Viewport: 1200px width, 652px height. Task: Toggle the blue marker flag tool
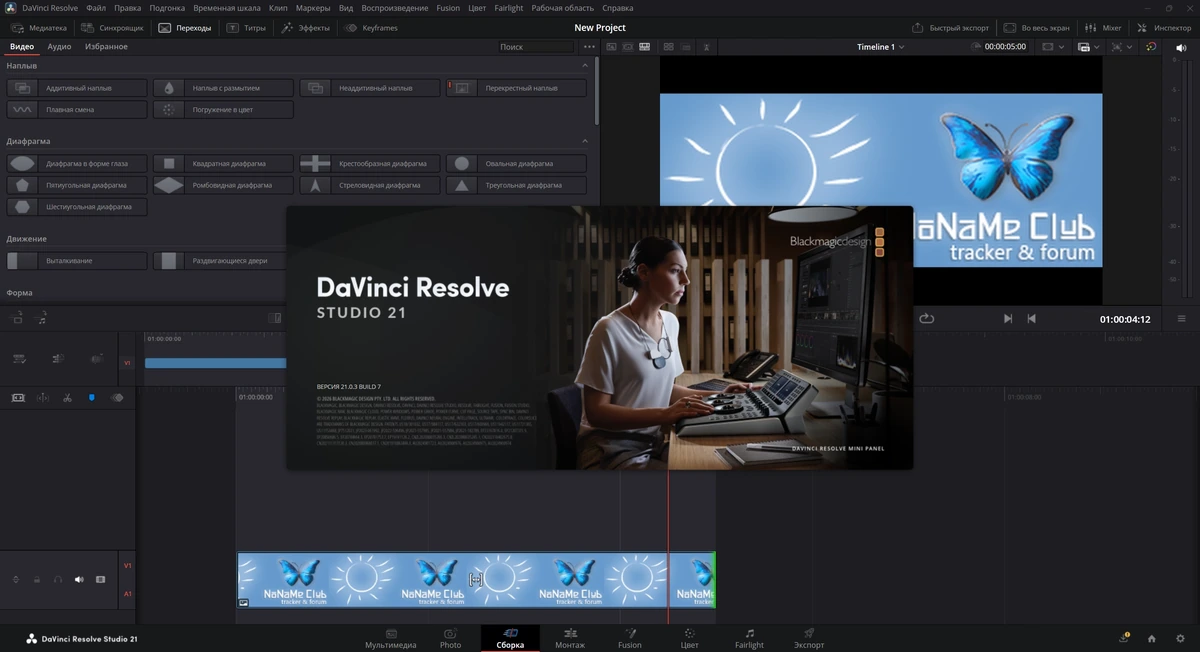click(x=92, y=398)
